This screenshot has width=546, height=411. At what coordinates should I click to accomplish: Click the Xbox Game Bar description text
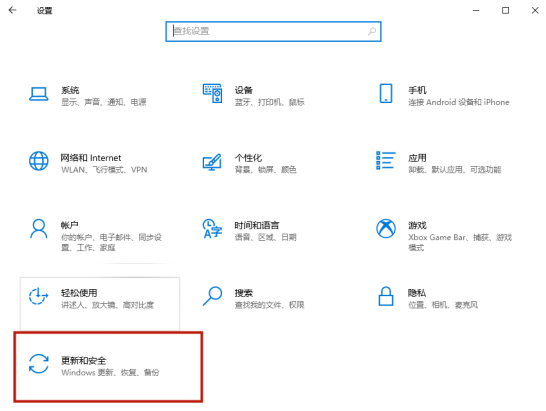tap(460, 242)
